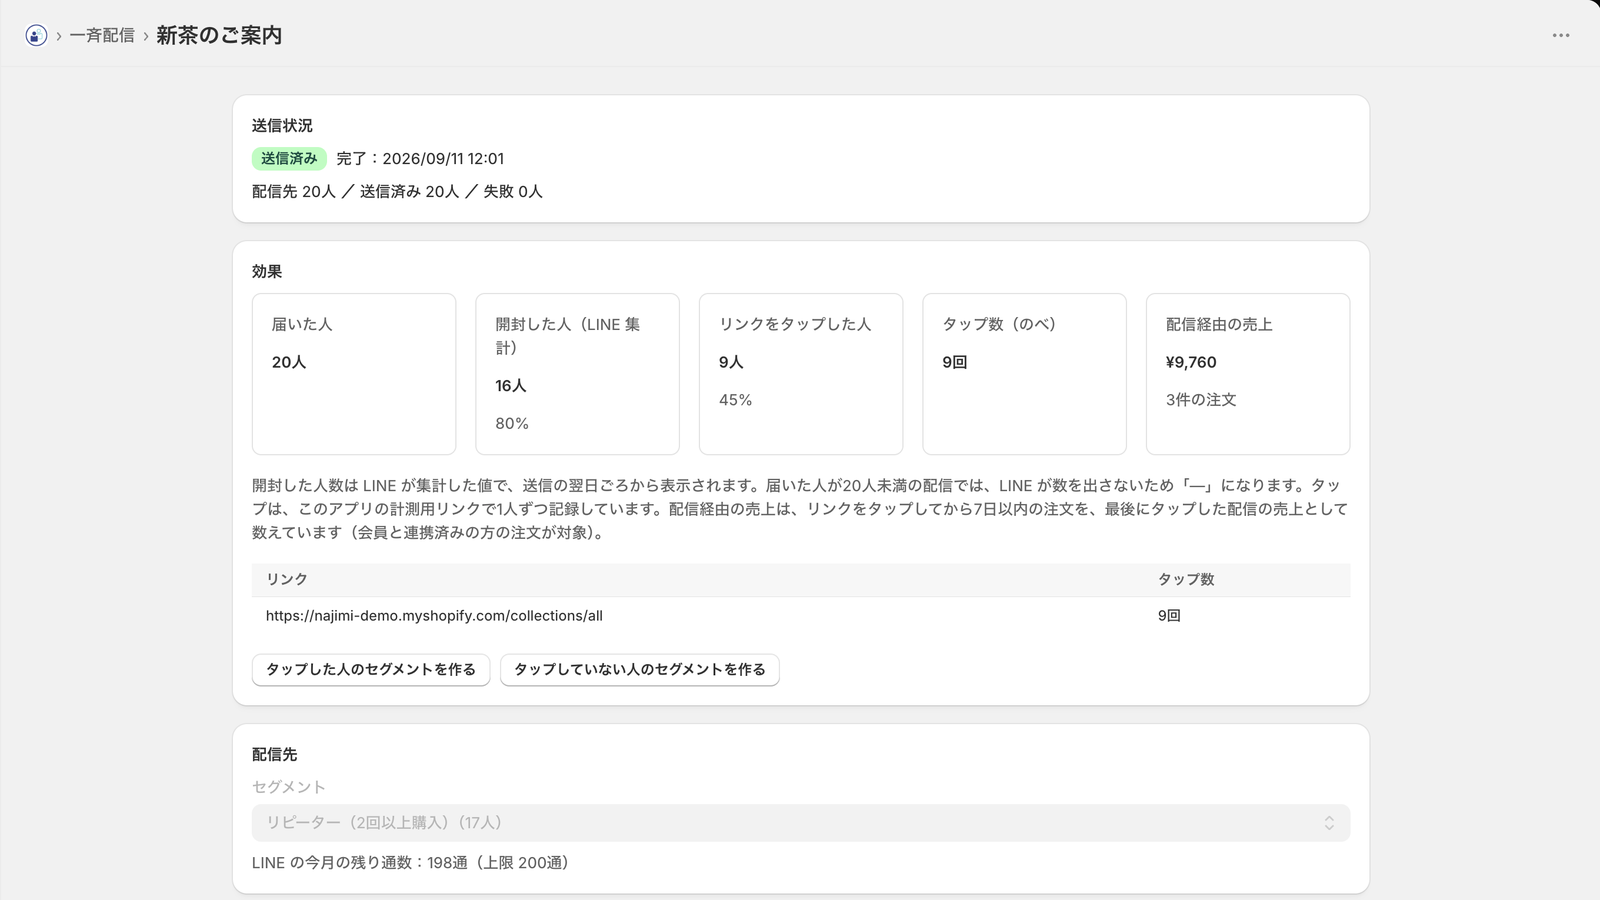Click the app home icon in breadcrumb
Viewport: 1600px width, 900px height.
coord(36,36)
